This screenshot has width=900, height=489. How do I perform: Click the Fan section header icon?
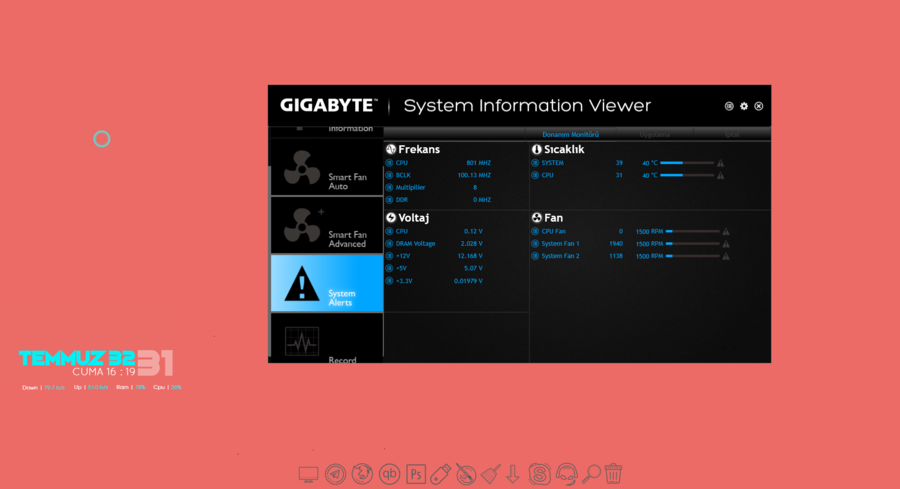[537, 218]
